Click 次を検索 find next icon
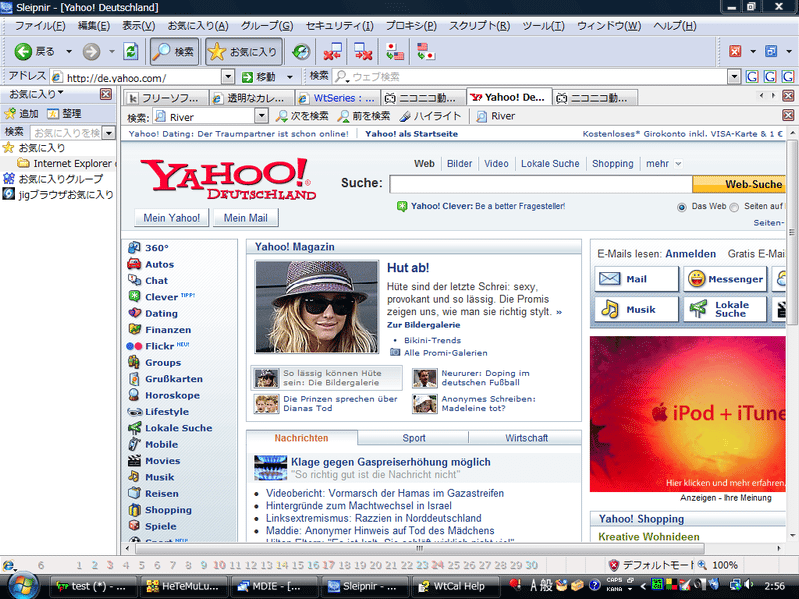 click(282, 116)
